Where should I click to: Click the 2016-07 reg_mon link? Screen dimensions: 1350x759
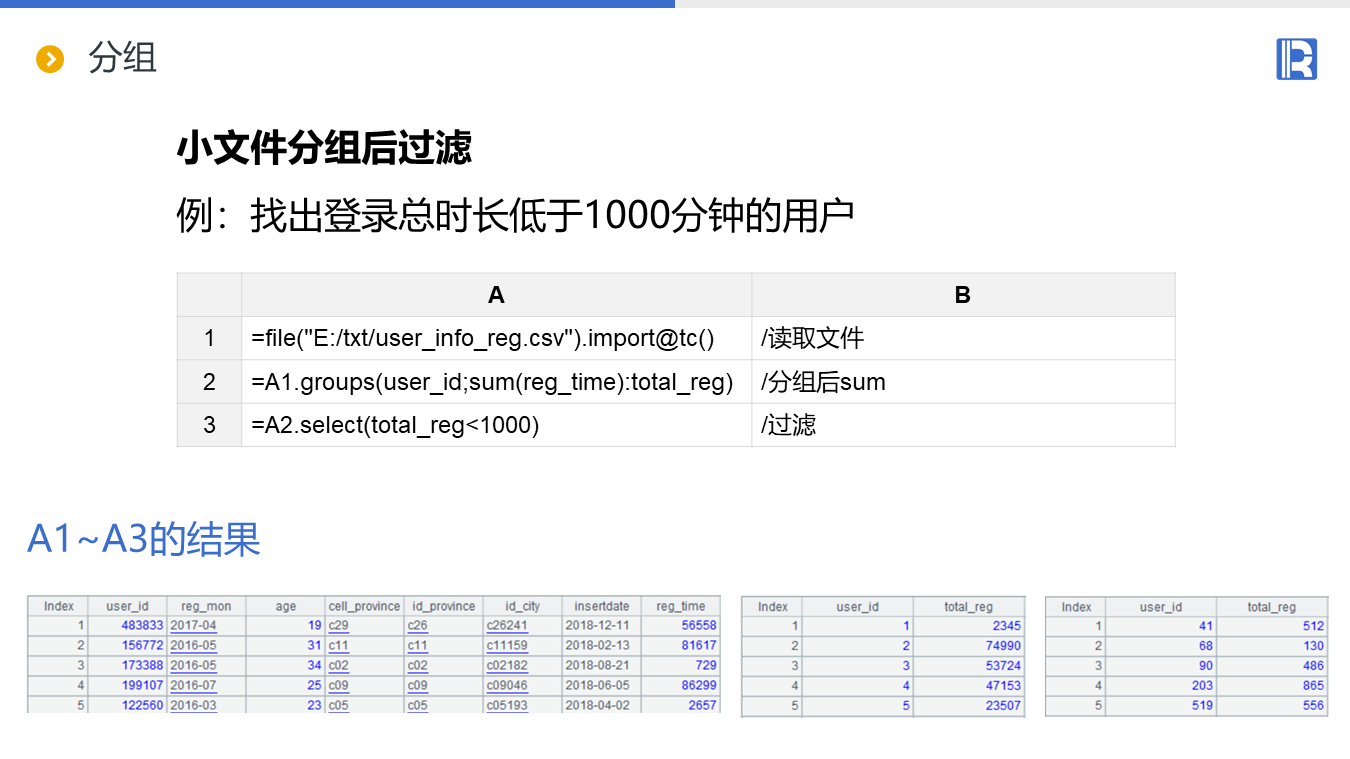tap(193, 686)
